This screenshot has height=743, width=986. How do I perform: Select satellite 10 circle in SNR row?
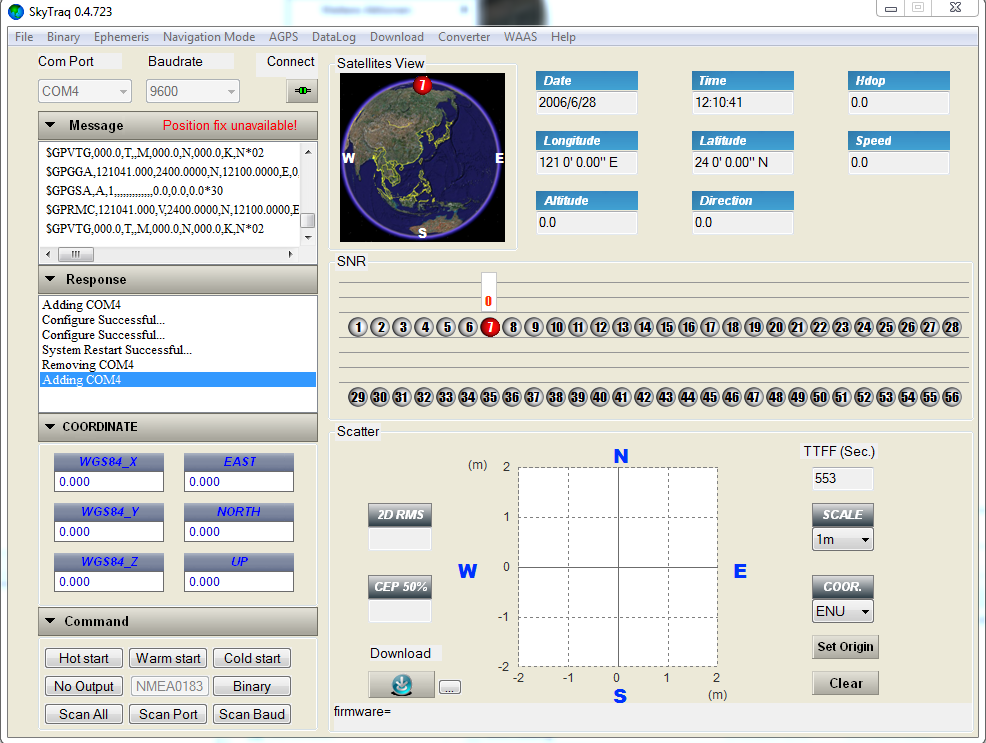pyautogui.click(x=557, y=327)
